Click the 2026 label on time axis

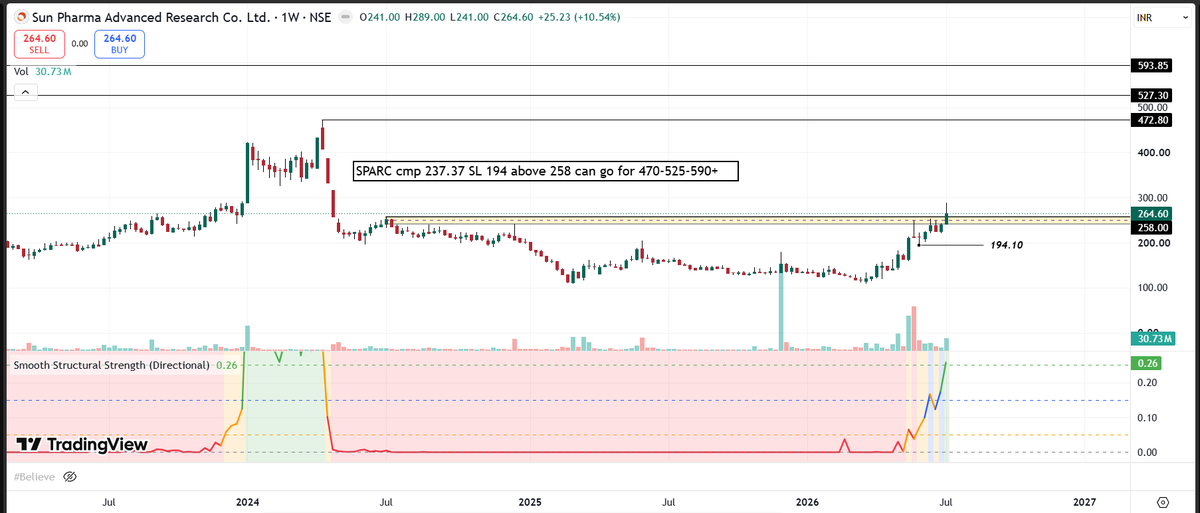point(808,501)
